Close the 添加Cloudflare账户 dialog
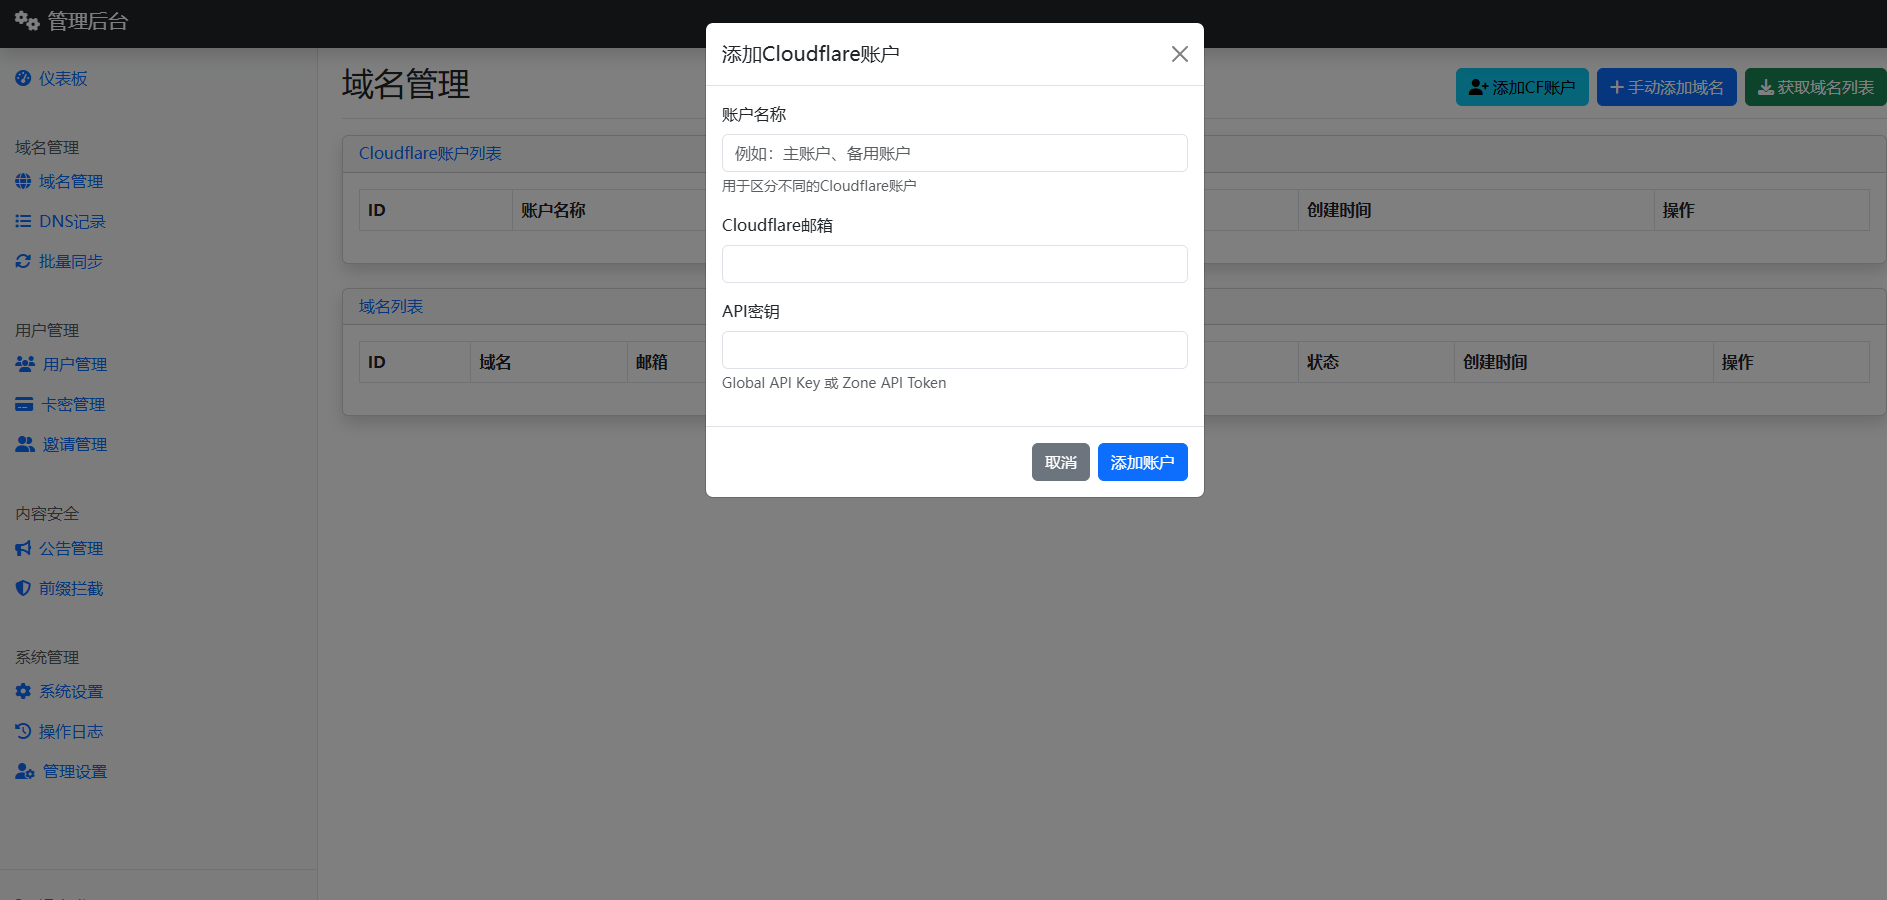 [1180, 54]
